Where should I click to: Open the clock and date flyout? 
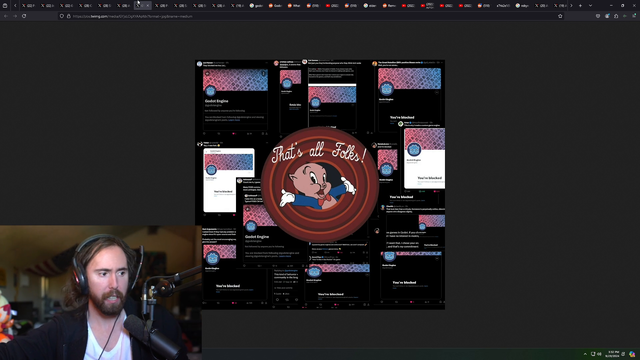[613, 354]
